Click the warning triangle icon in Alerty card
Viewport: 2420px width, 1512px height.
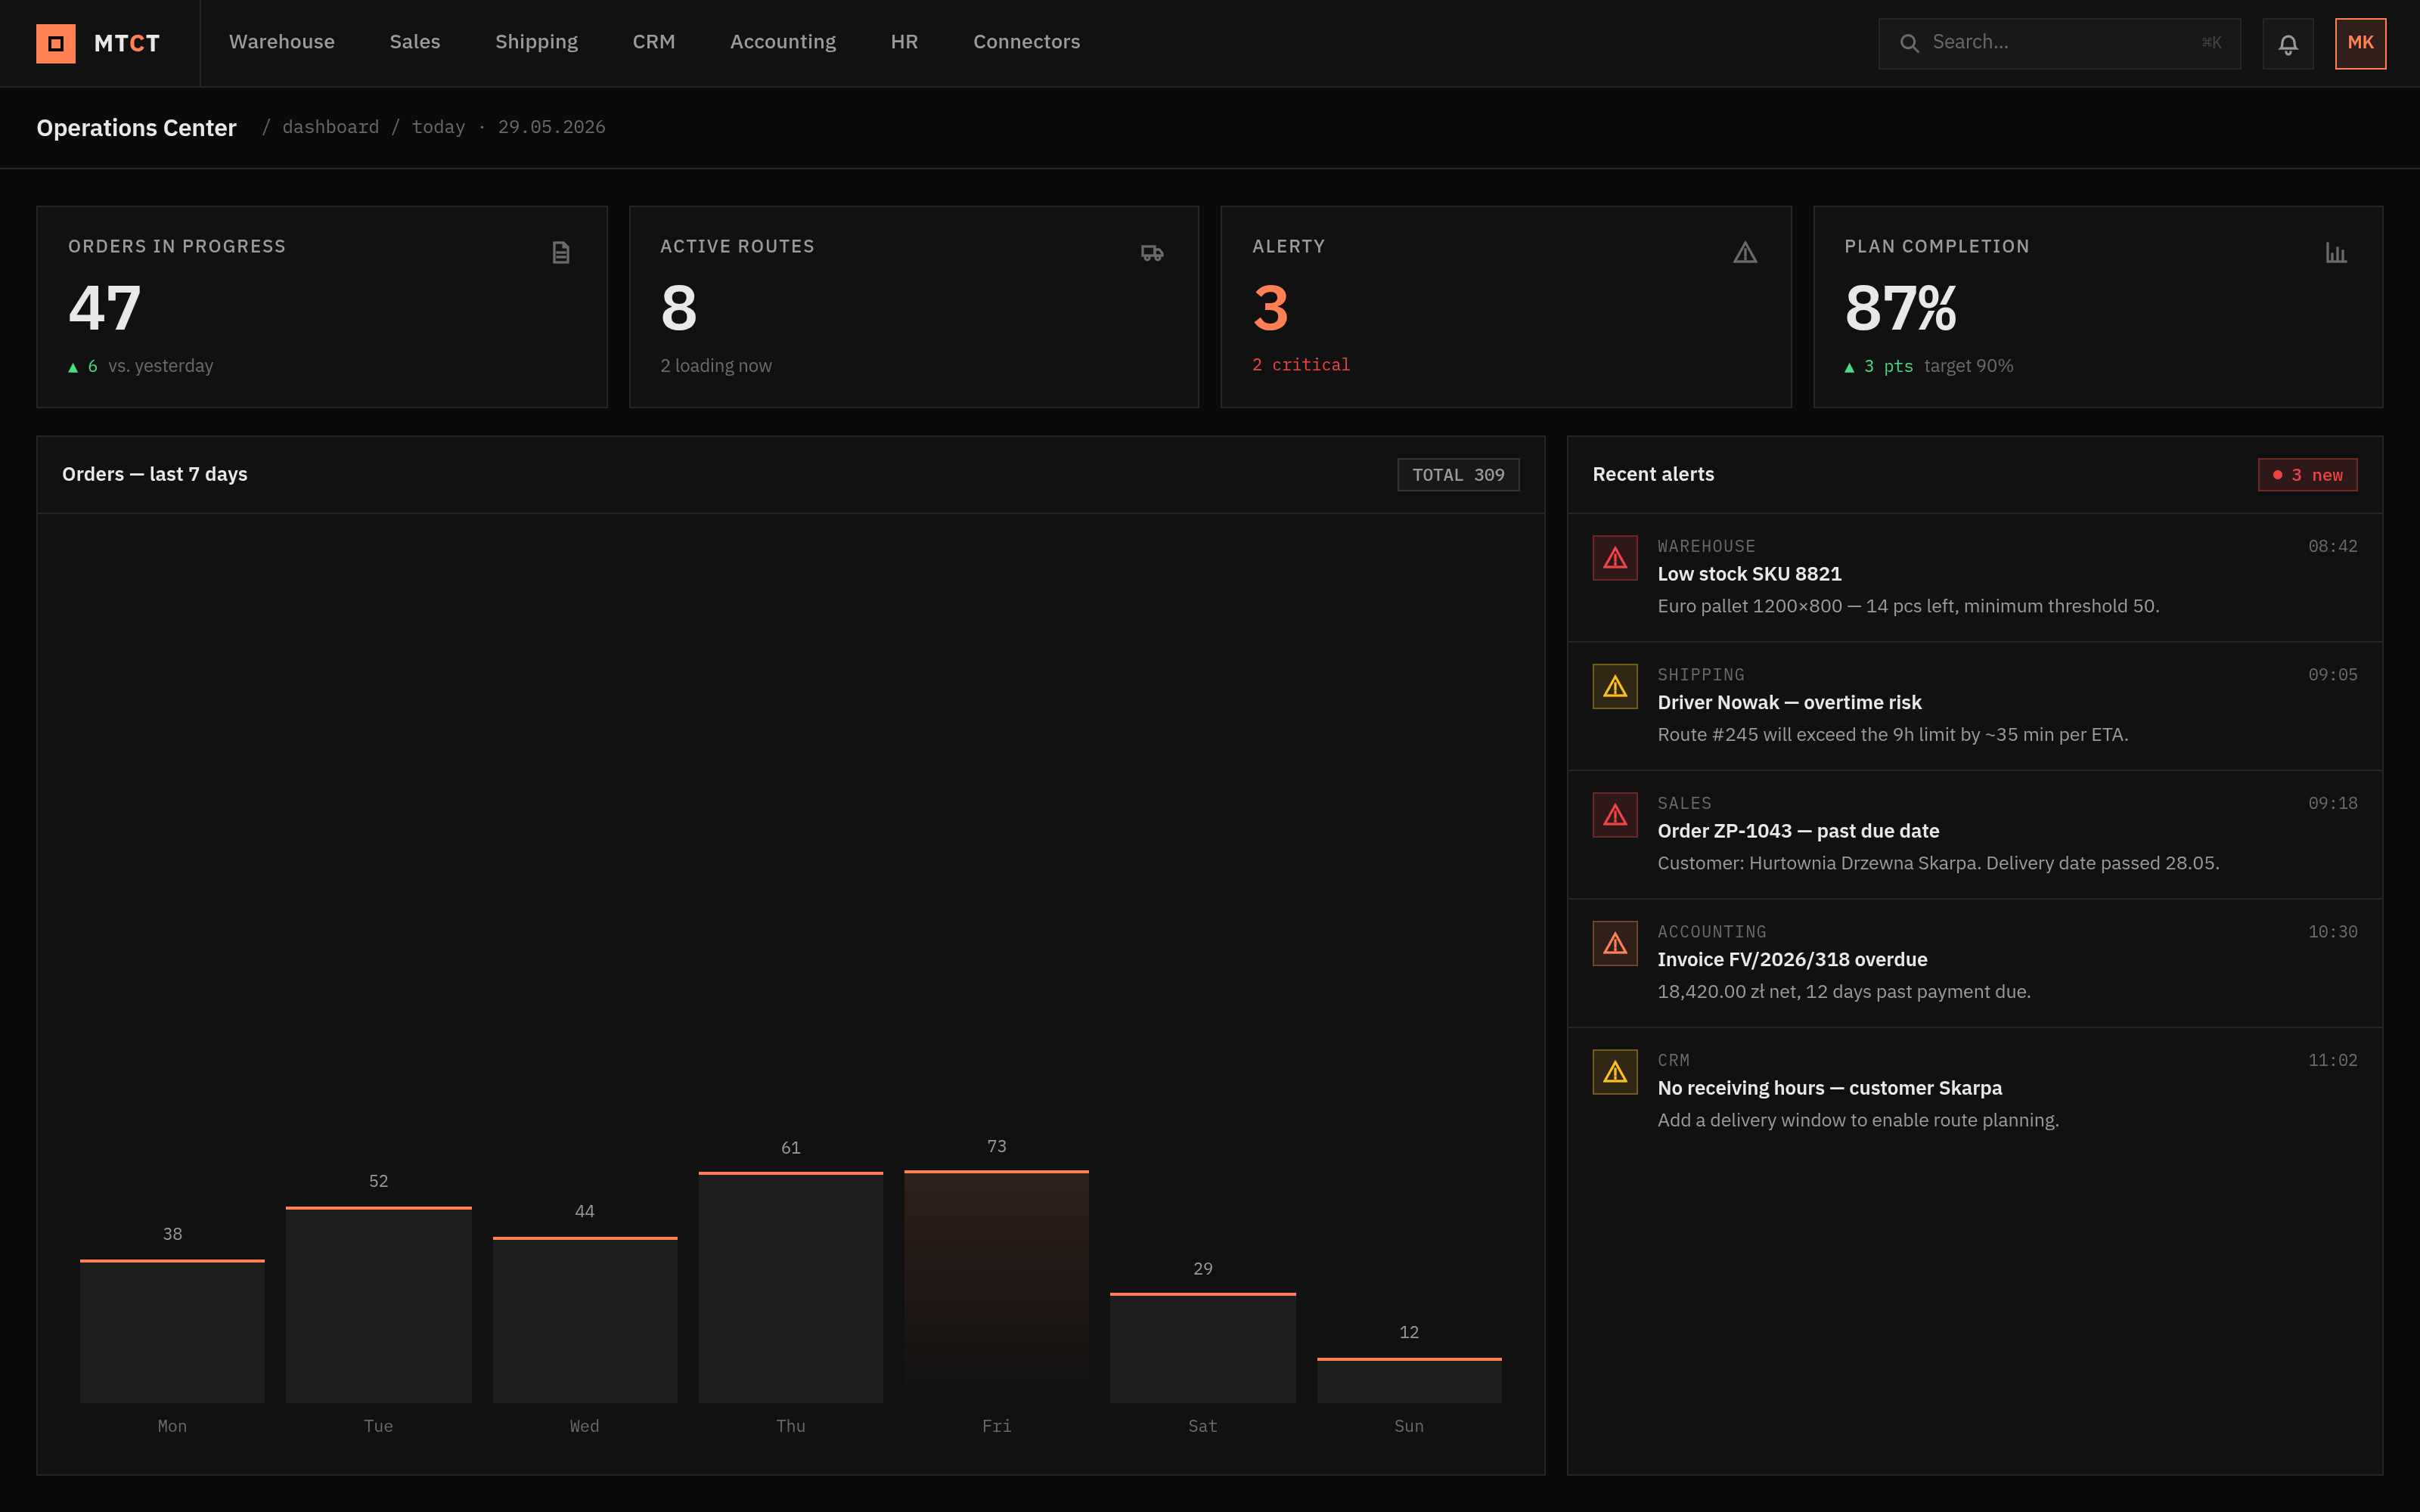tap(1745, 253)
